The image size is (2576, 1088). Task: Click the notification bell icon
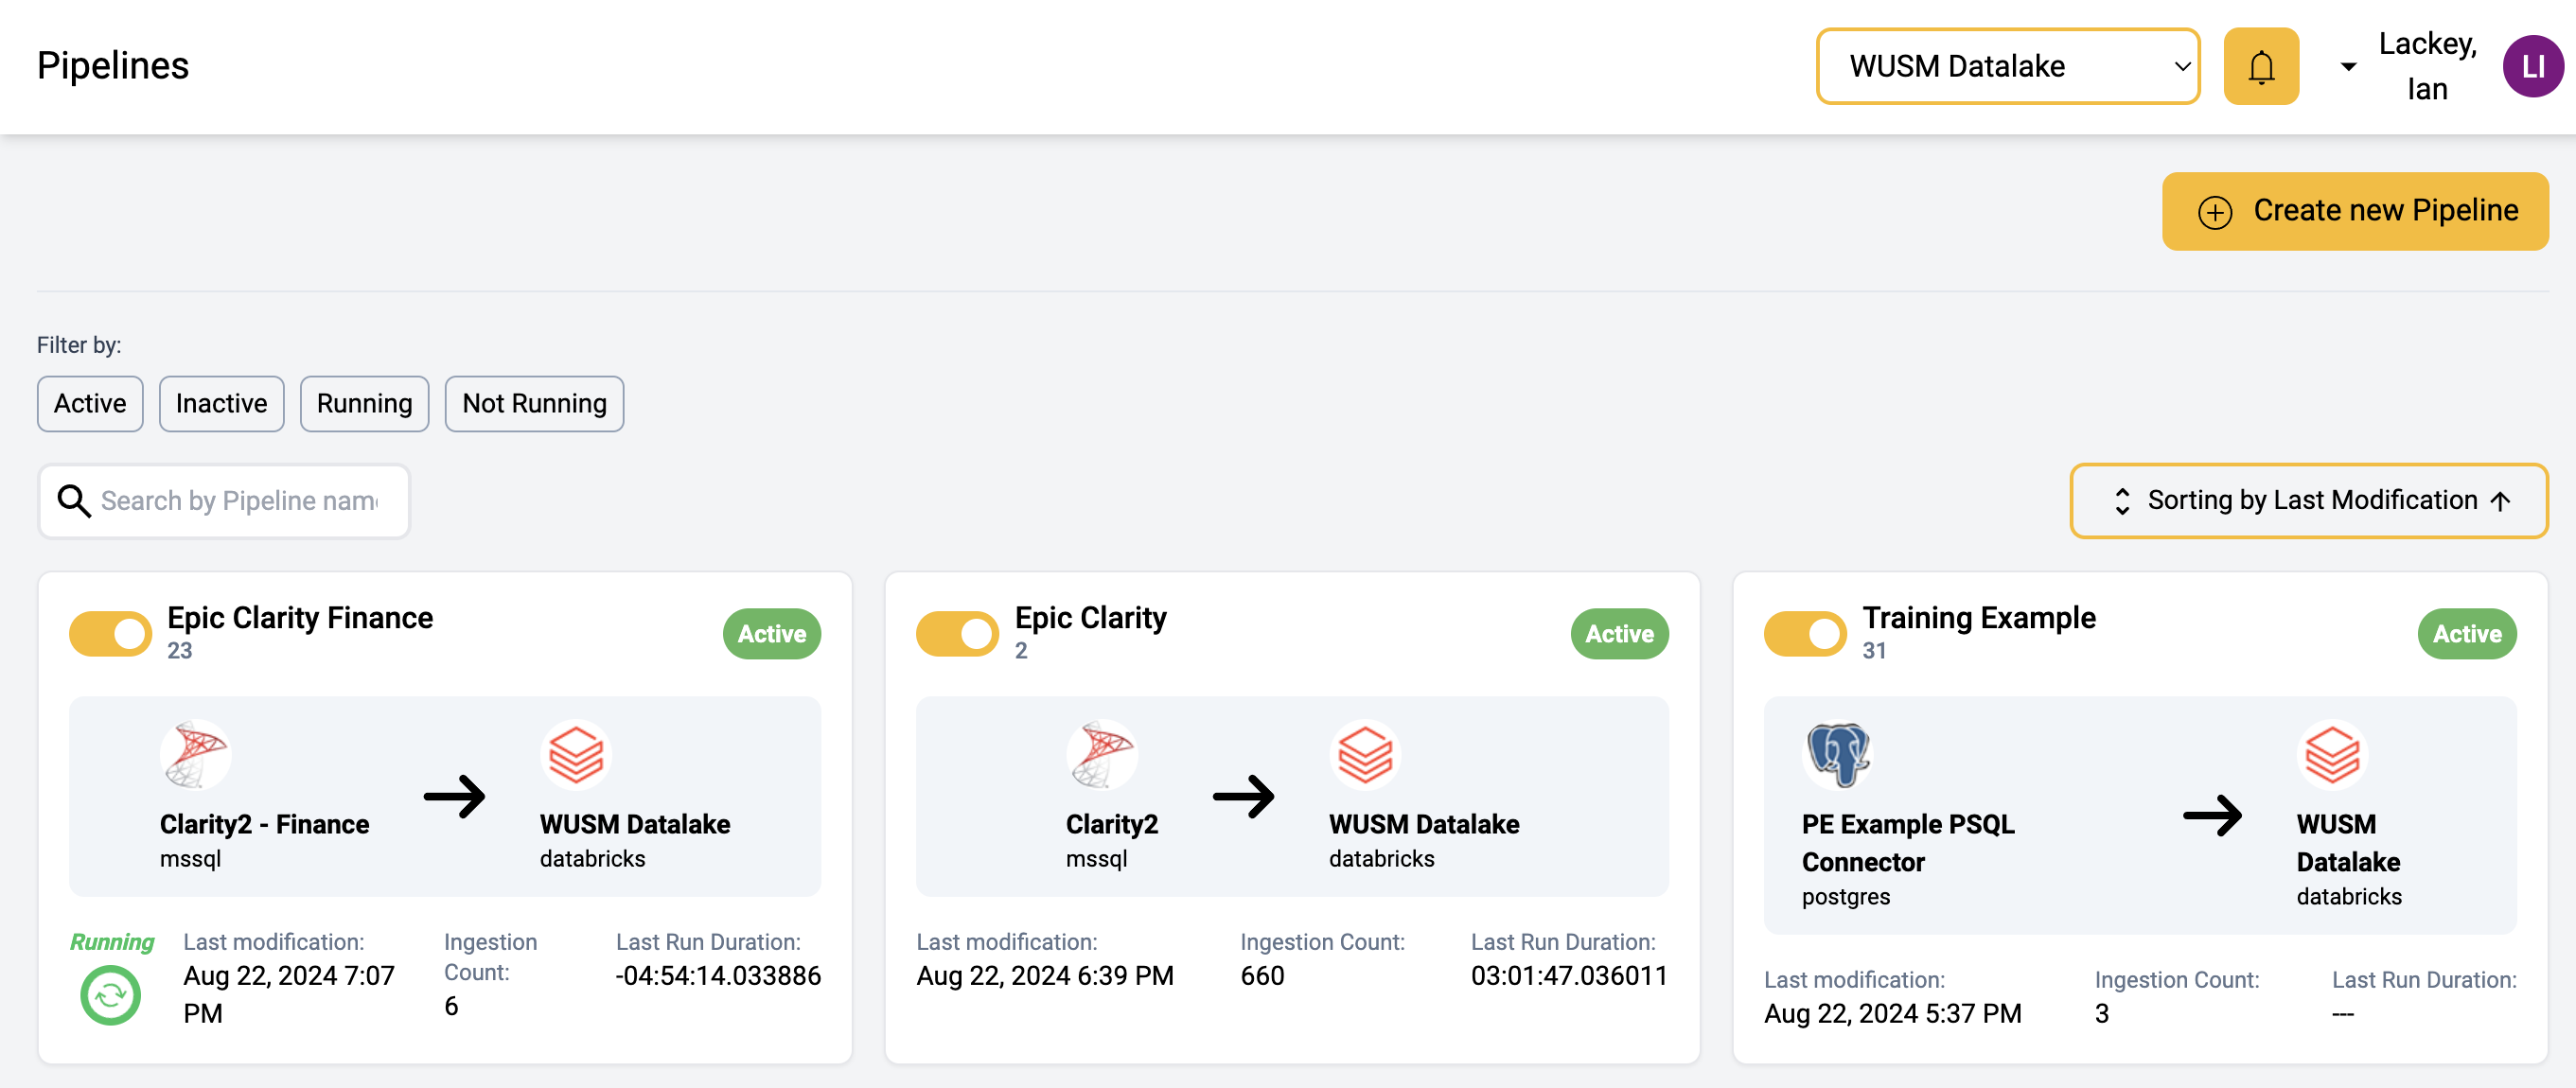pos(2261,66)
